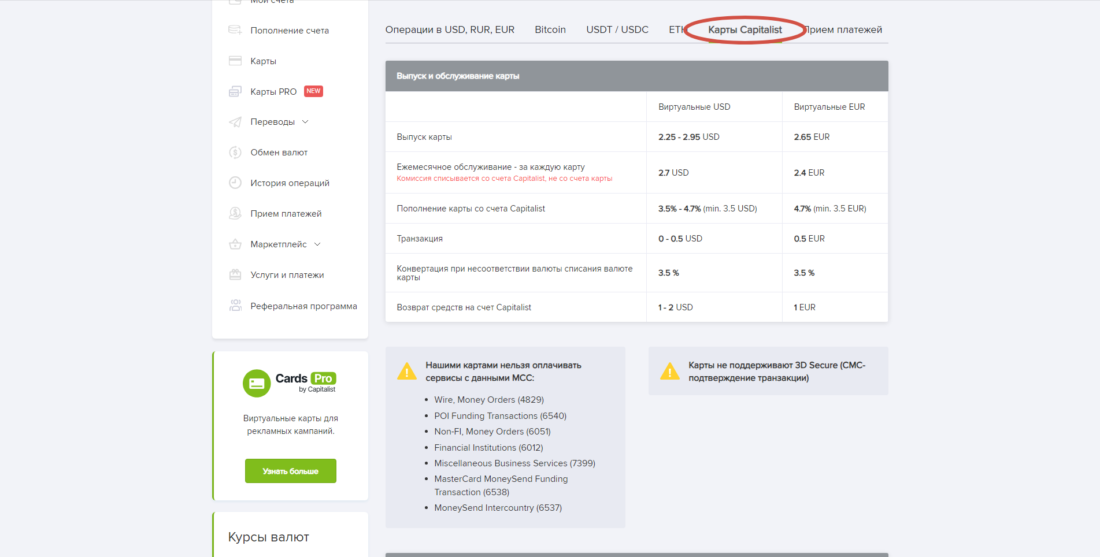Click MoneySend Intercountry (6537) item
Image resolution: width=1100 pixels, height=557 pixels.
[498, 507]
